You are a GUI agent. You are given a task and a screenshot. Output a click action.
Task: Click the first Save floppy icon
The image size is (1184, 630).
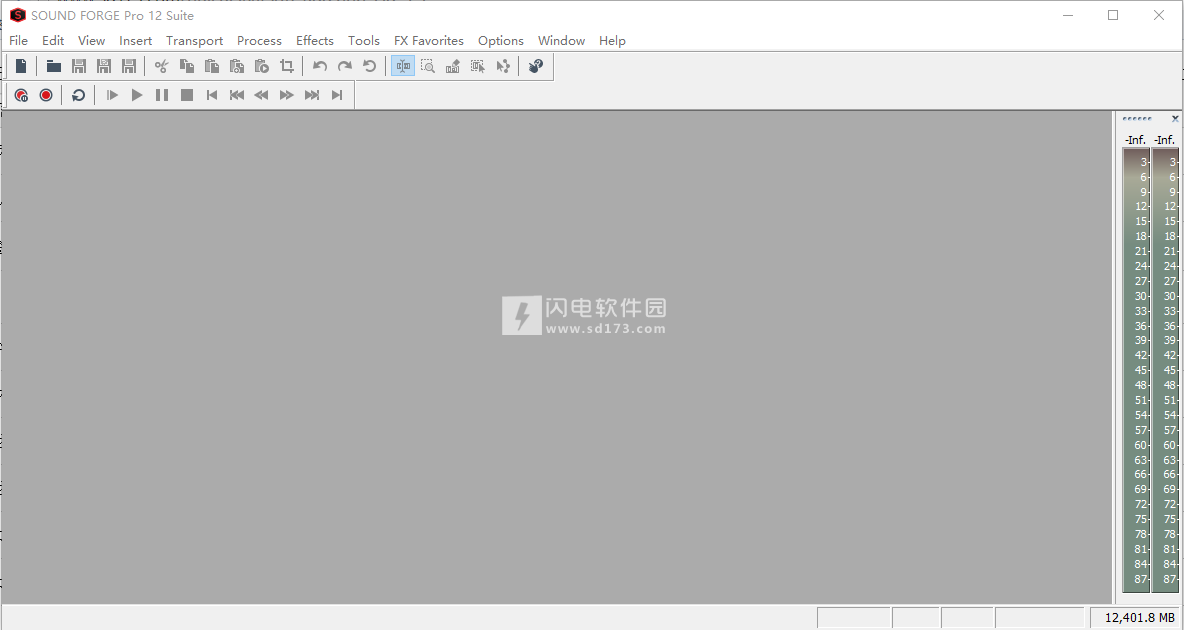click(79, 66)
